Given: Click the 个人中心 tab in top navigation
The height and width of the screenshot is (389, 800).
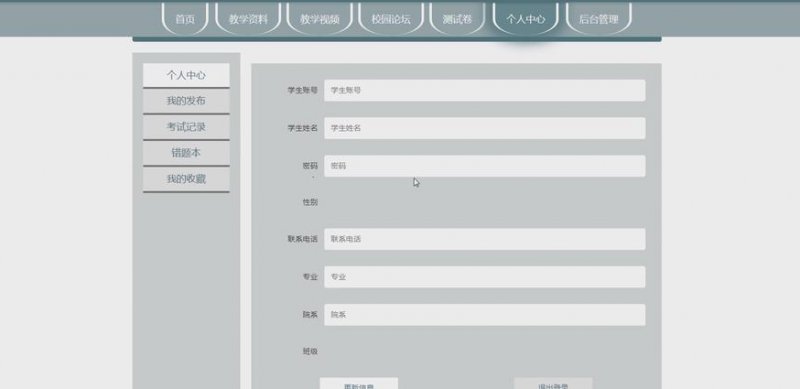Looking at the screenshot, I should 526,19.
